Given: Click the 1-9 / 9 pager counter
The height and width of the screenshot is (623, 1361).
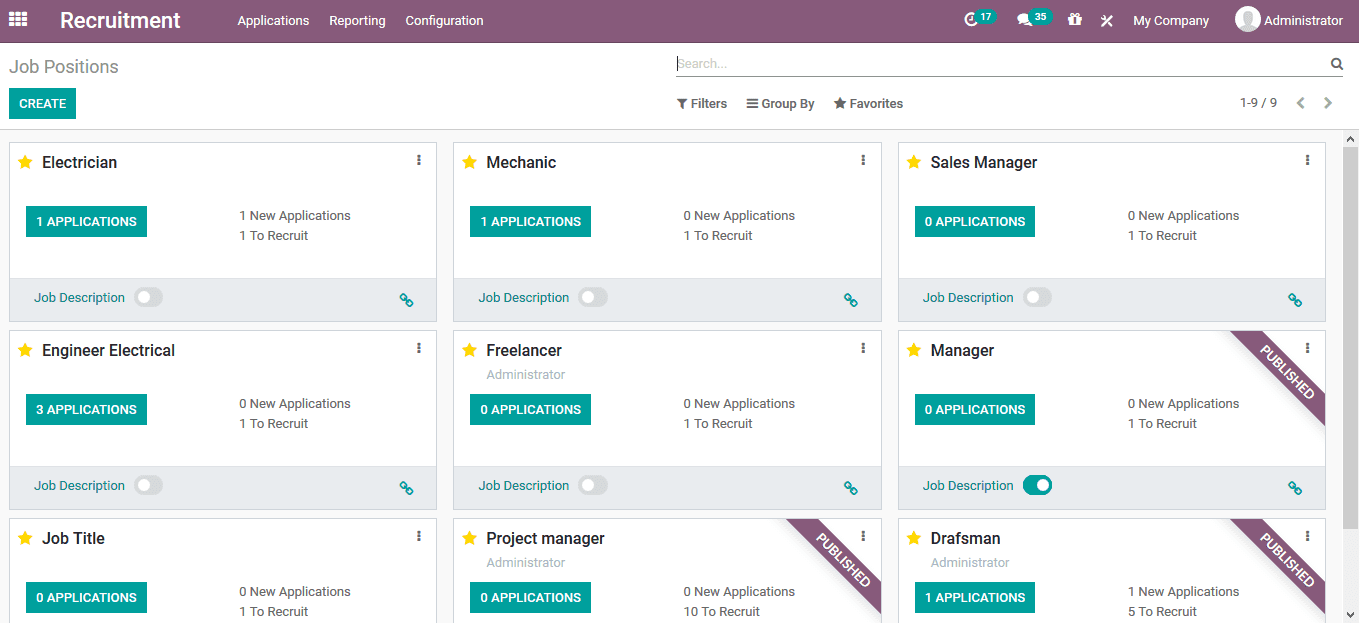Looking at the screenshot, I should [x=1258, y=103].
